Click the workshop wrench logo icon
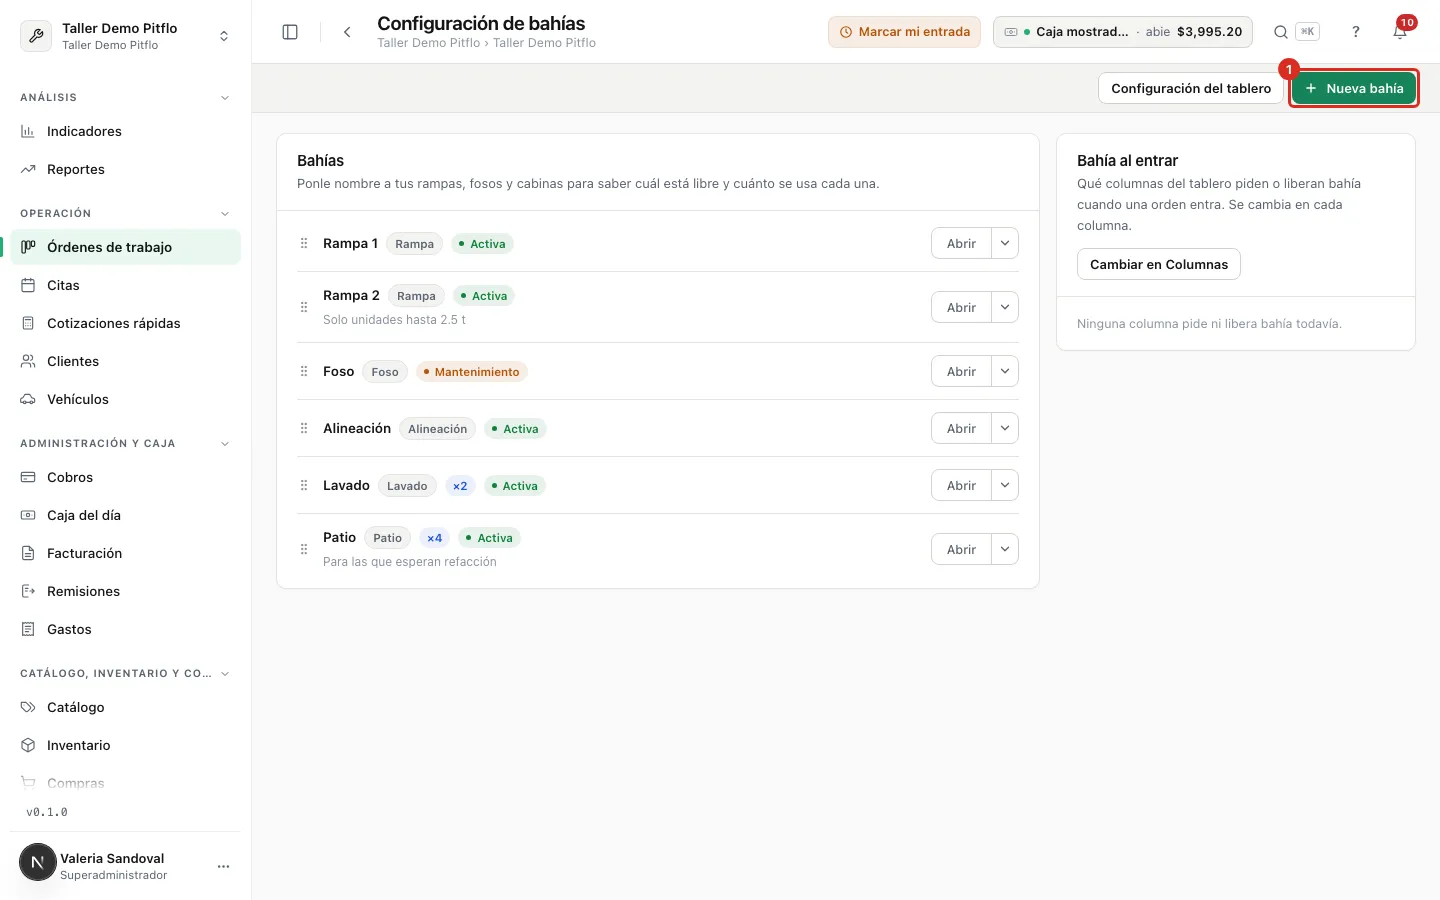1440x900 pixels. click(36, 36)
